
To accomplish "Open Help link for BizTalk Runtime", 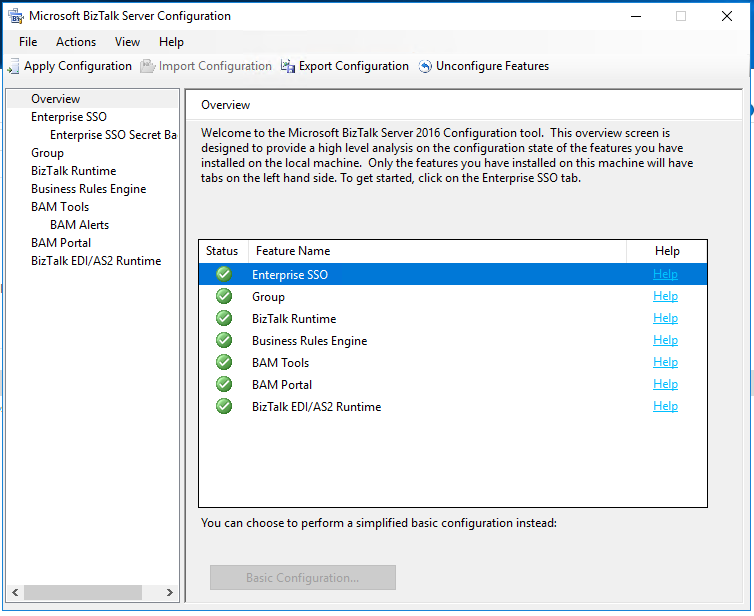I will point(666,318).
